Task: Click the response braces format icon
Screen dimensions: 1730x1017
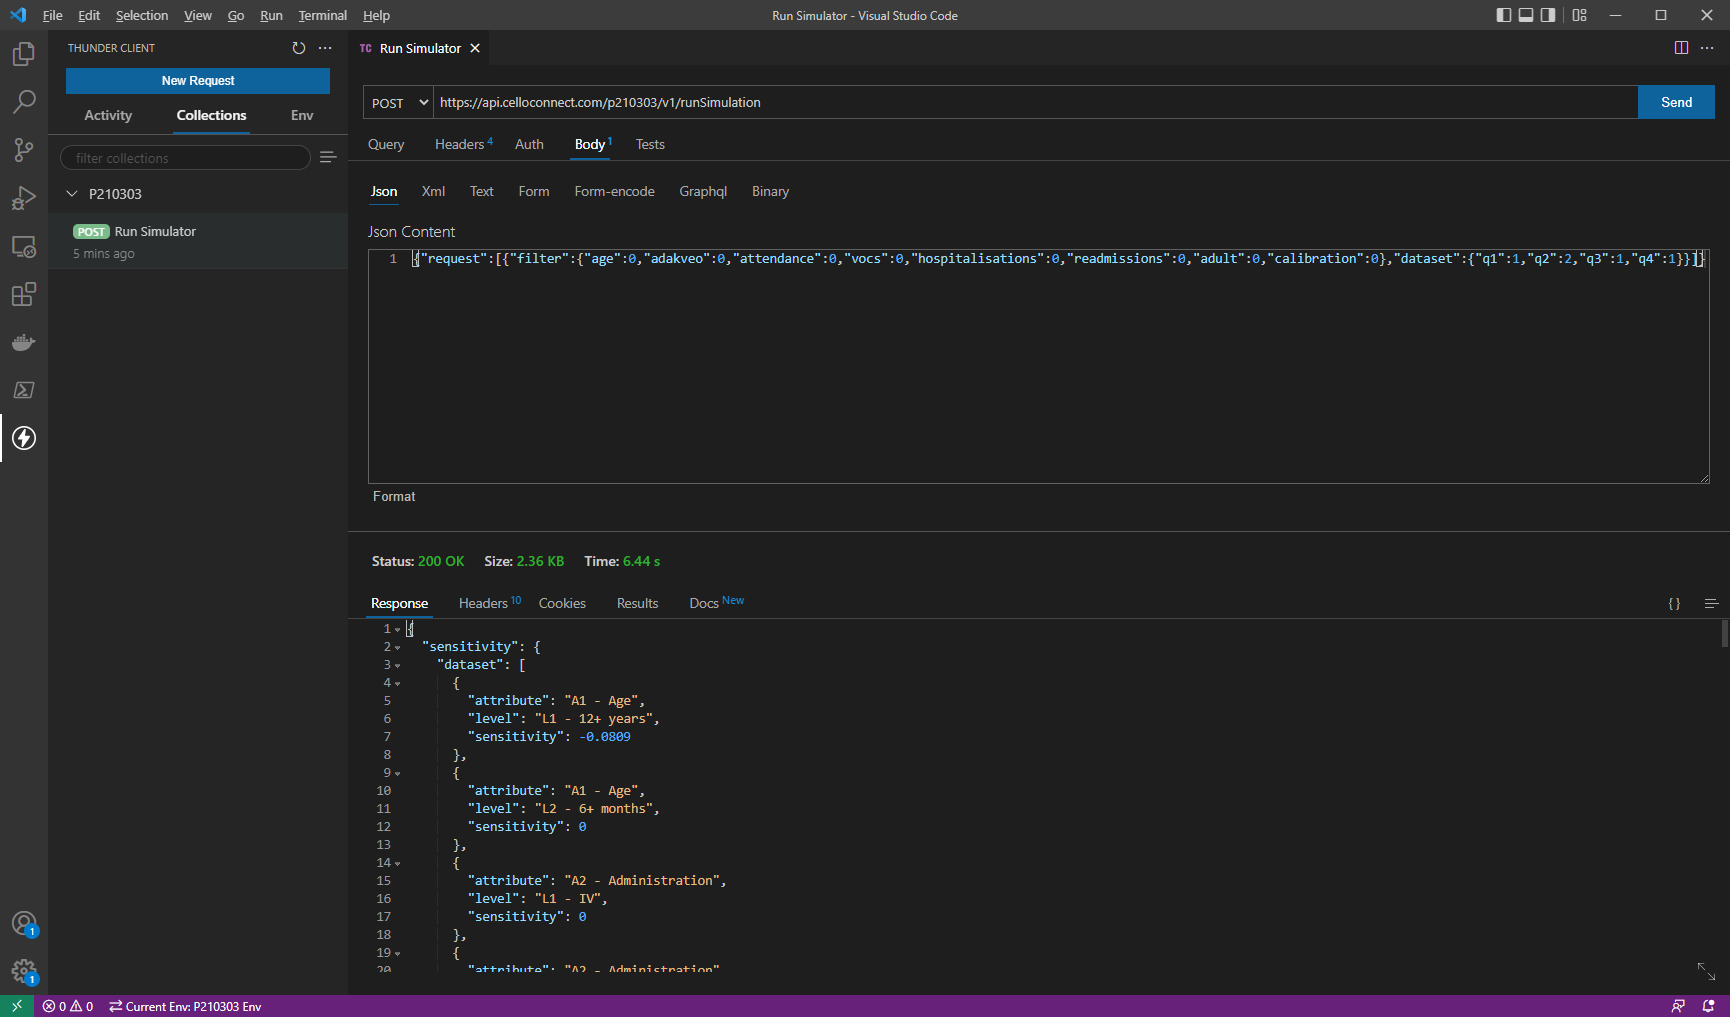Action: click(x=1674, y=603)
